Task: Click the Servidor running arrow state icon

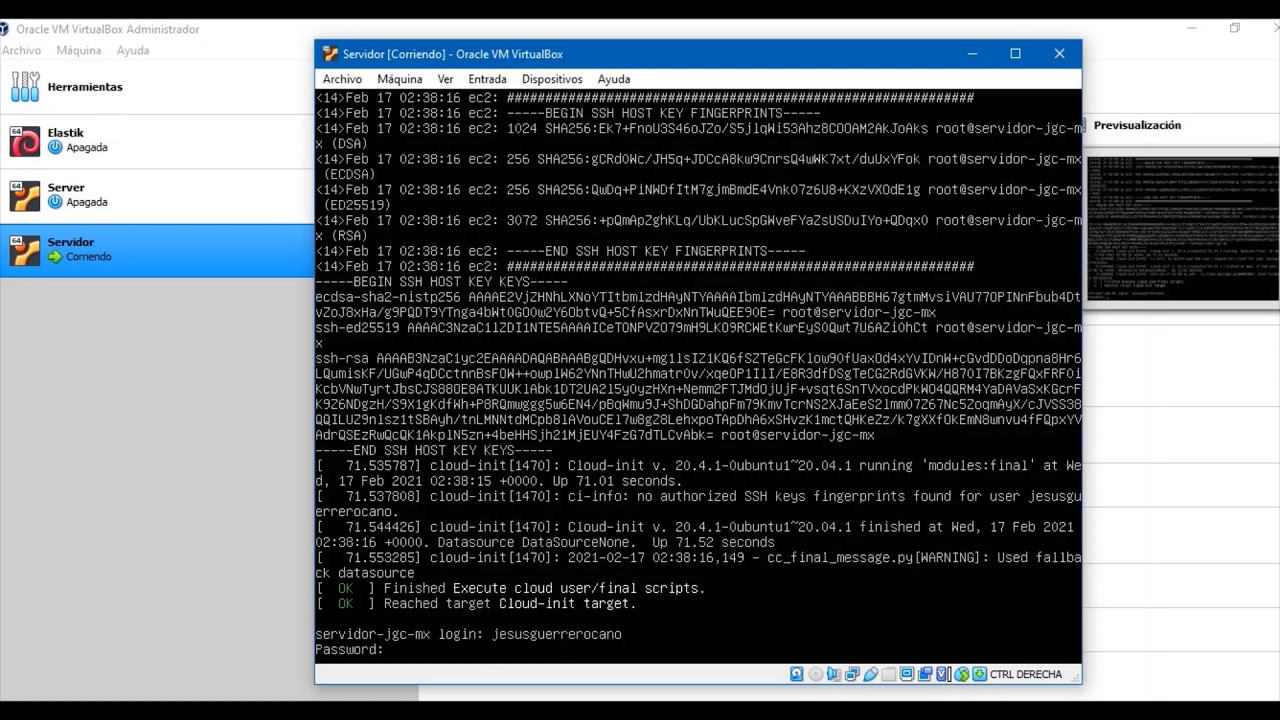Action: (55, 257)
